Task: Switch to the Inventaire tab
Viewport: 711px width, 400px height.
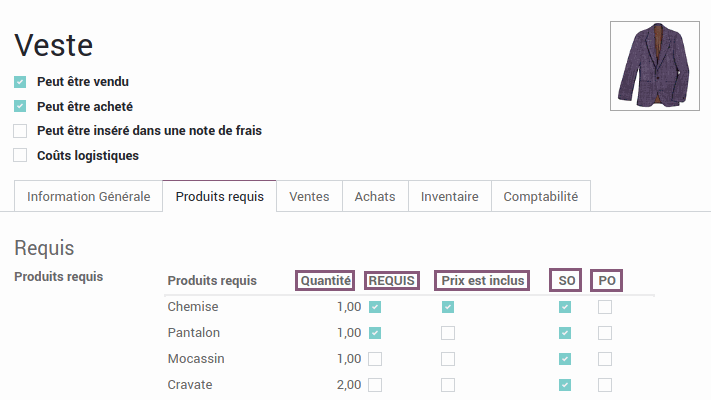Action: (449, 196)
